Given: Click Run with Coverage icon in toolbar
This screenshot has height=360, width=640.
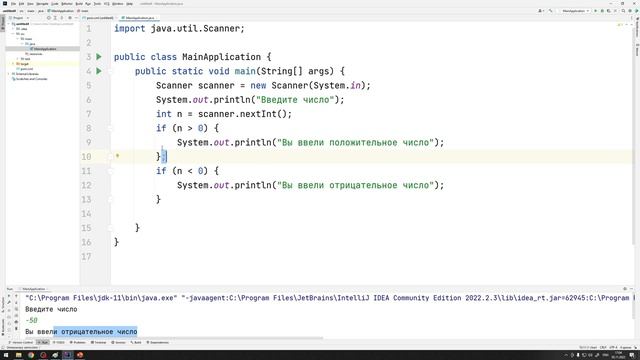Looking at the screenshot, I should pos(609,11).
